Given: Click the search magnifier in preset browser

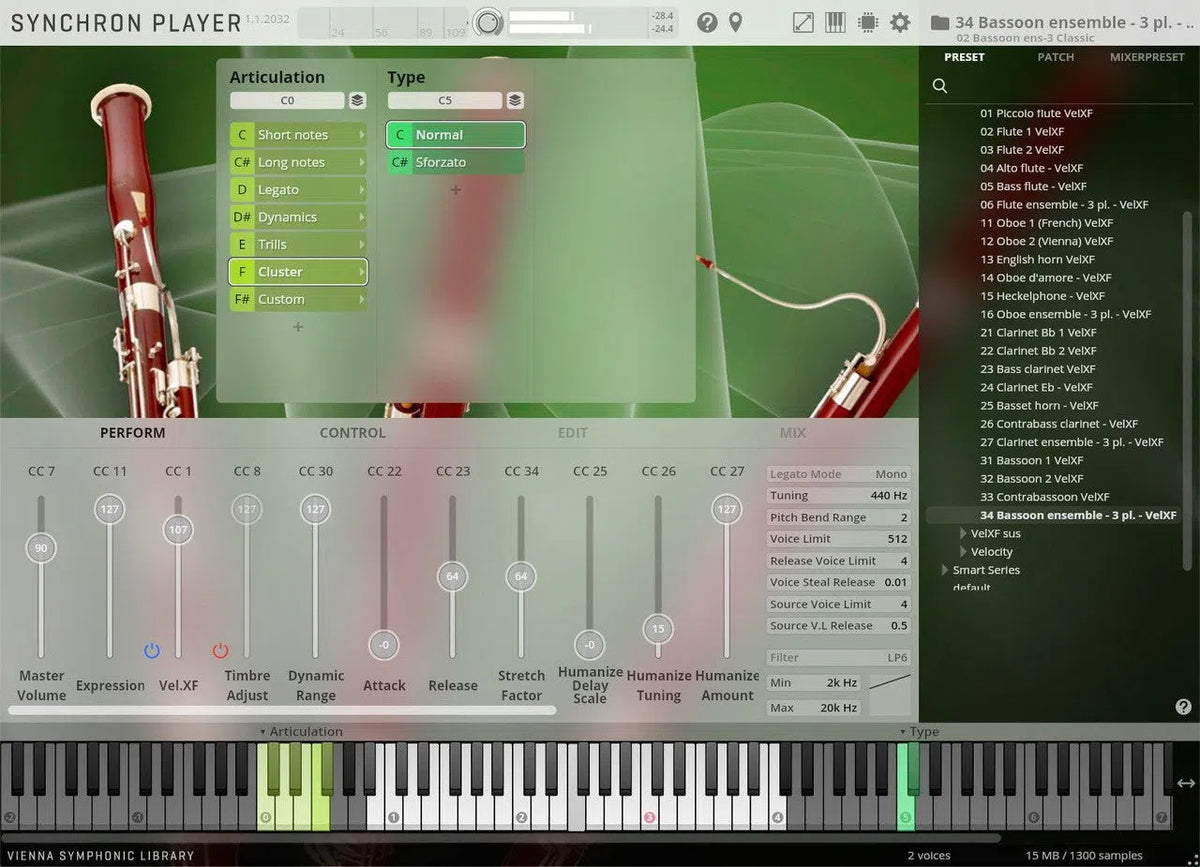Looking at the screenshot, I should tap(940, 86).
